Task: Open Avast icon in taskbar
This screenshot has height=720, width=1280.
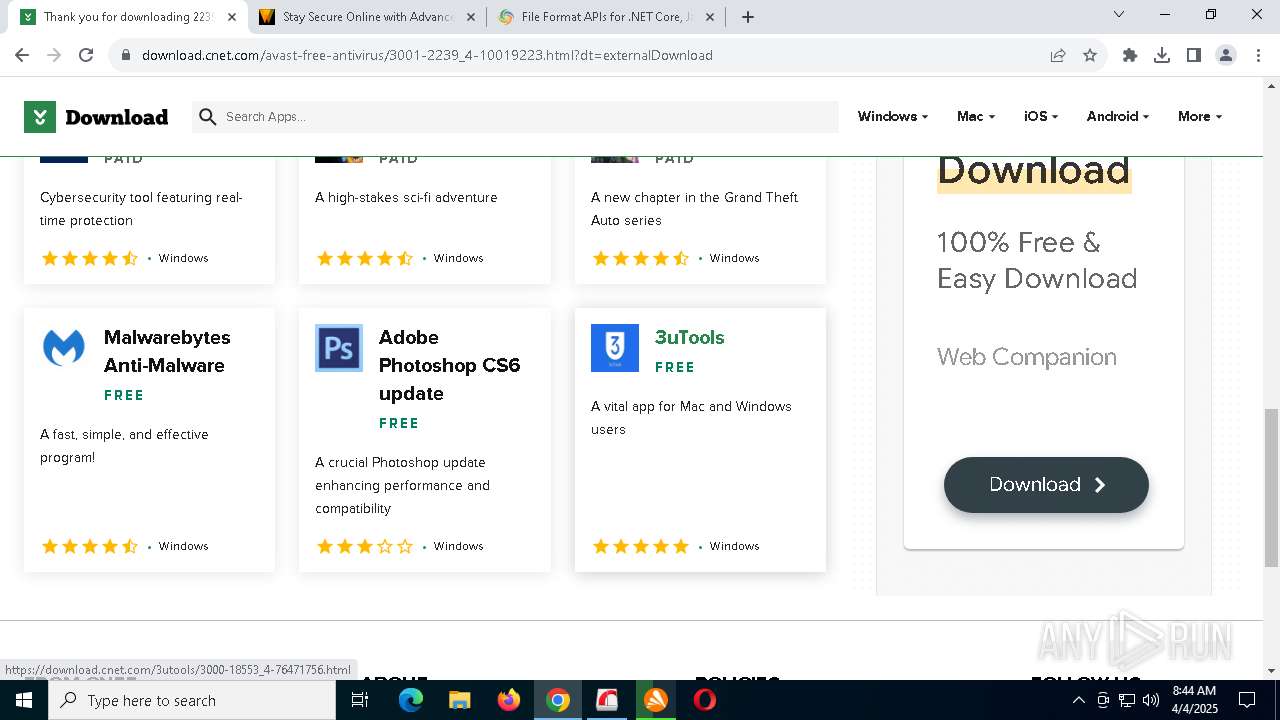Action: tap(656, 700)
